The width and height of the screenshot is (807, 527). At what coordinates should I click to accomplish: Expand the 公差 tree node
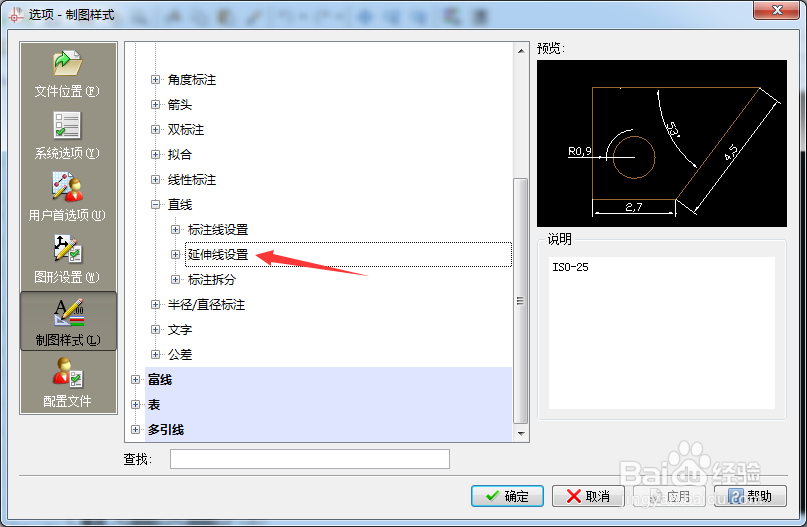(155, 354)
